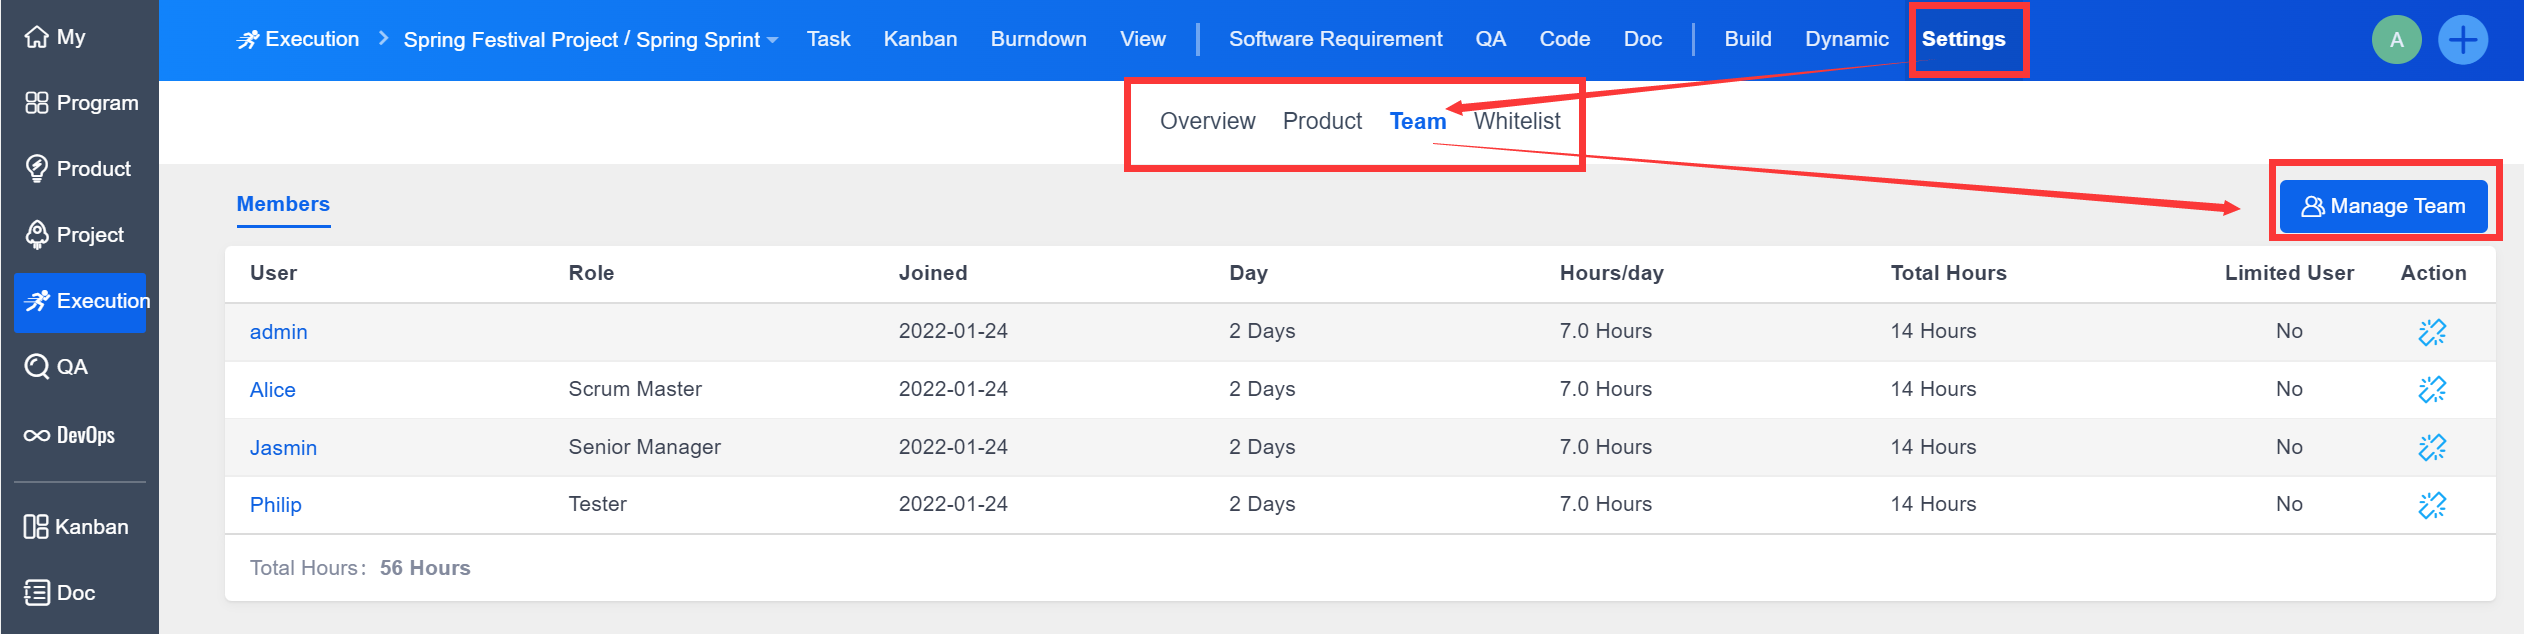Open sidebar Kanban module
2524x634 pixels.
tap(77, 527)
